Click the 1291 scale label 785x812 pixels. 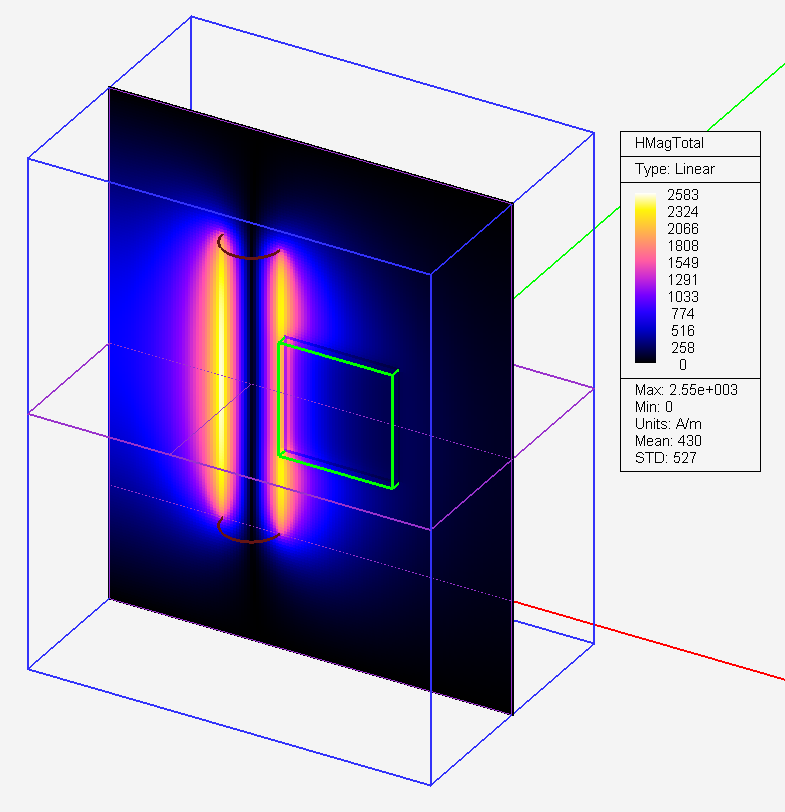point(682,280)
